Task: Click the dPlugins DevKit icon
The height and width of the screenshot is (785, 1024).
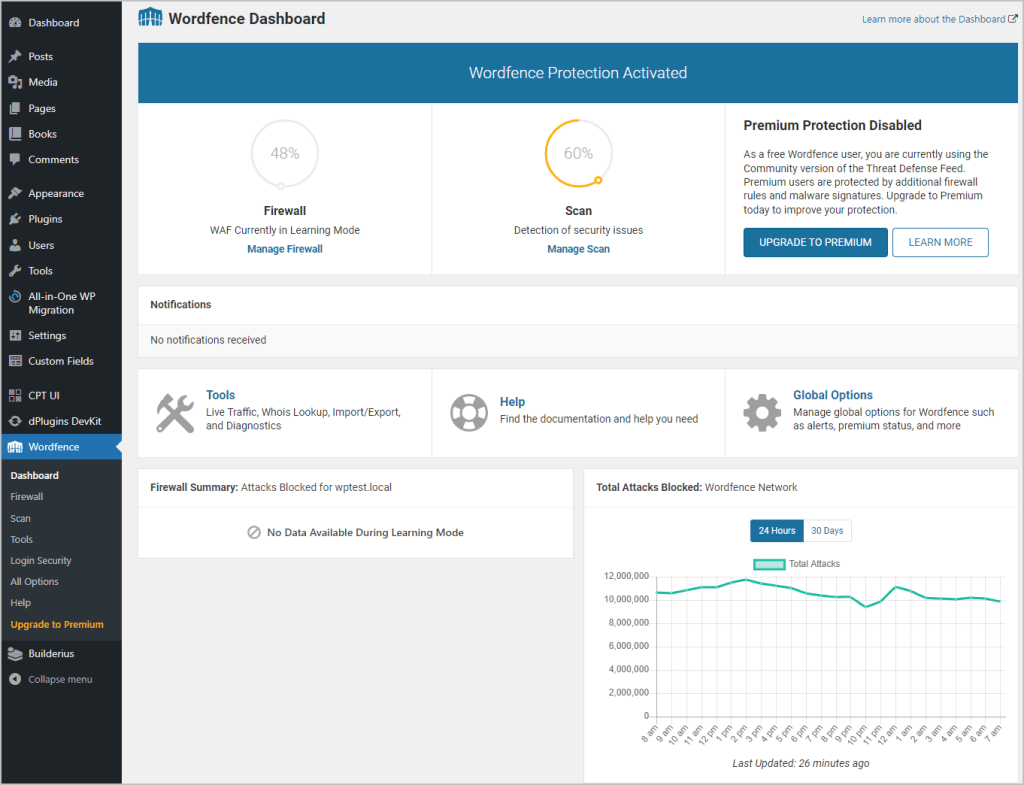Action: pyautogui.click(x=15, y=421)
